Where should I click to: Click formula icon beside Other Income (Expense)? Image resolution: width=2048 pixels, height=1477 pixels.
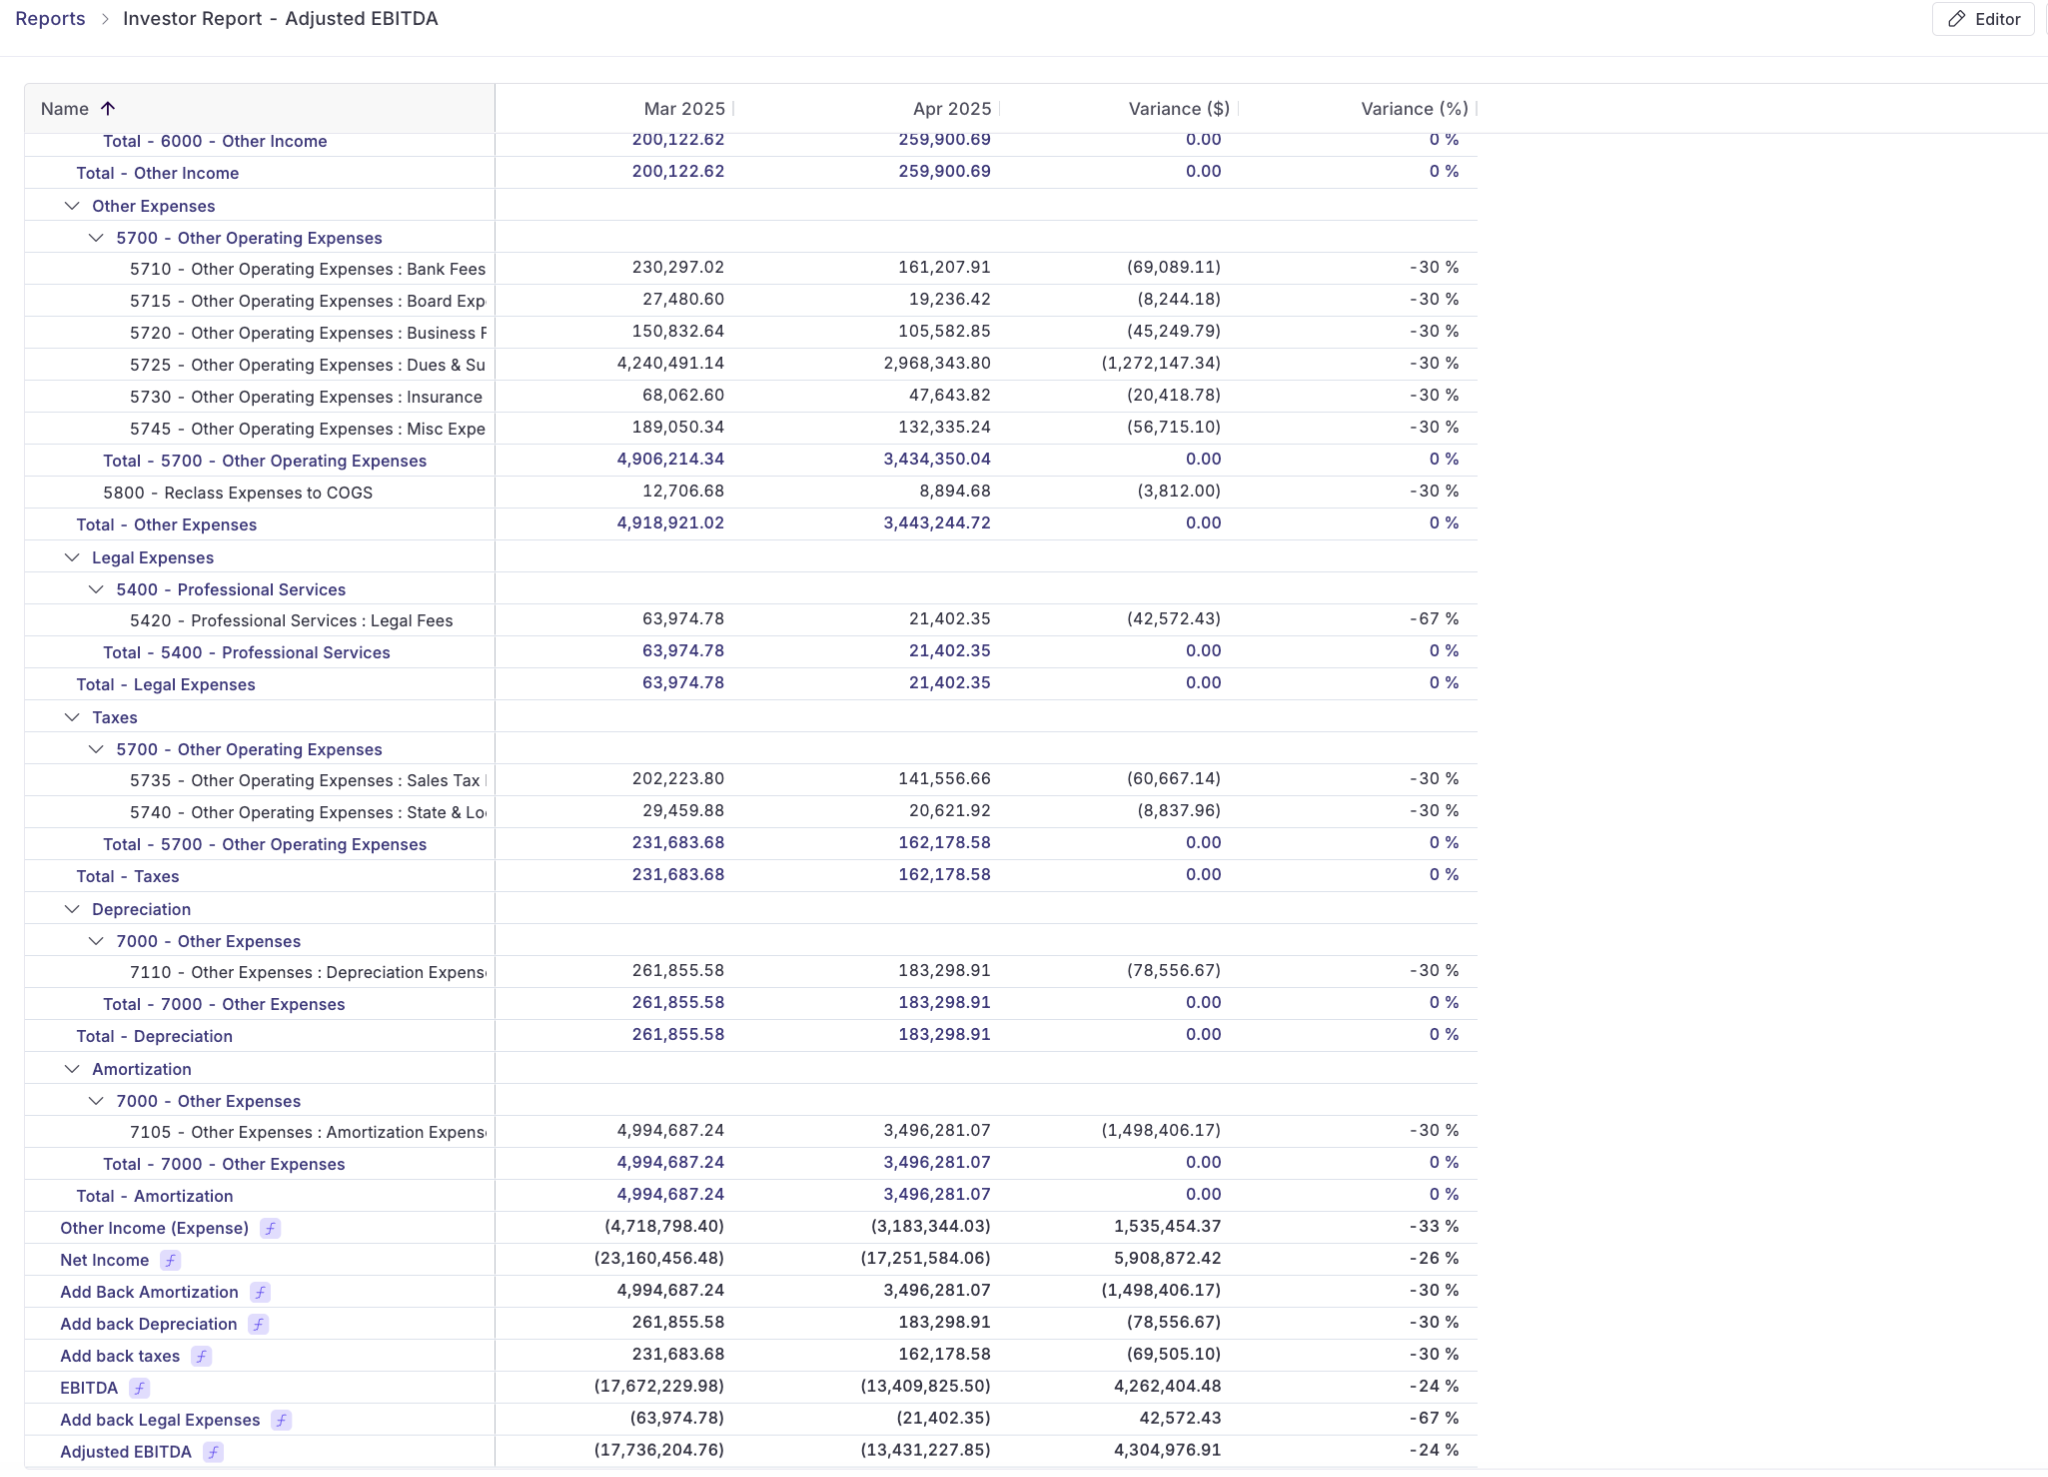270,1228
